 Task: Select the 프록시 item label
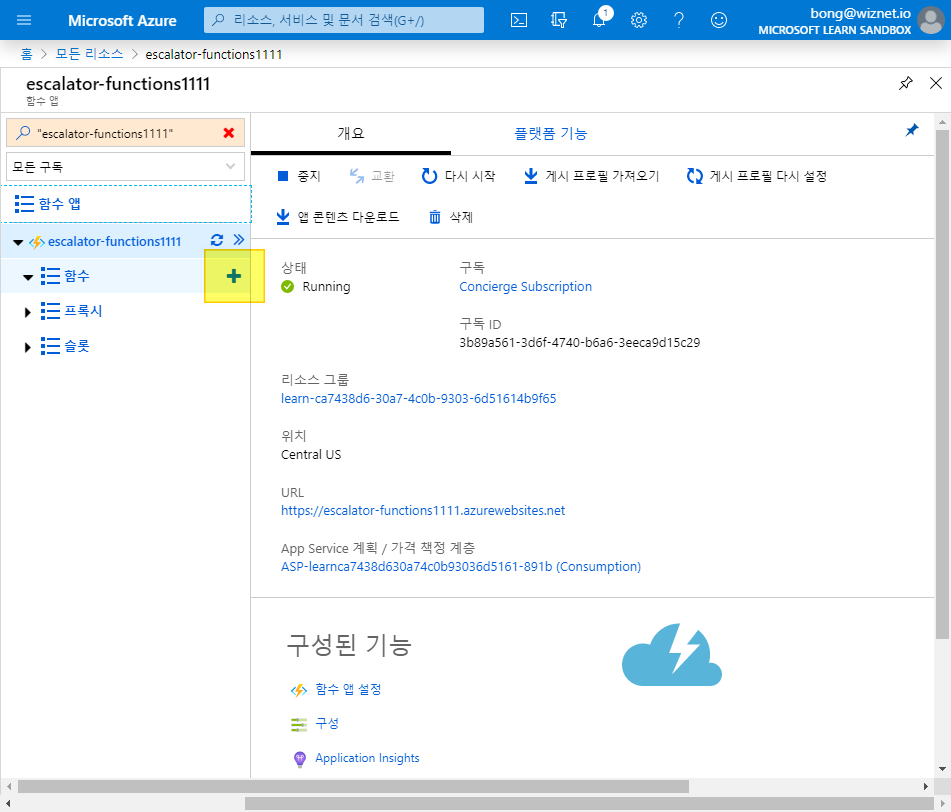click(x=83, y=311)
